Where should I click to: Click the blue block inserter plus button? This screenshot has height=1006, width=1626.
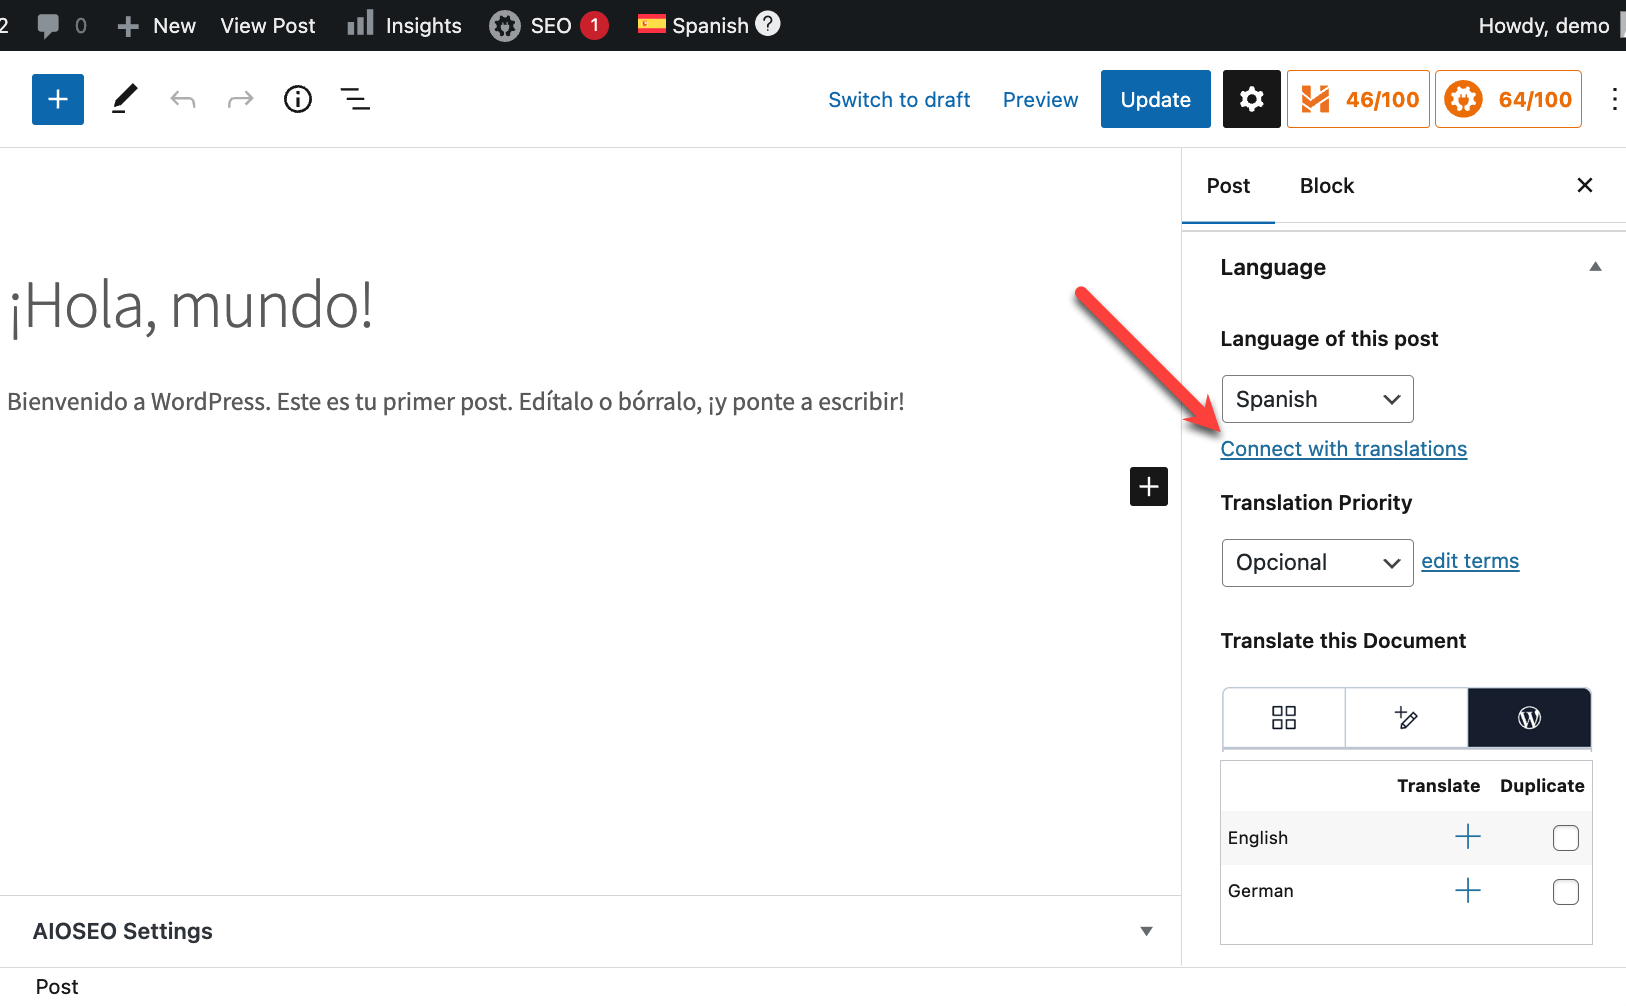[x=58, y=99]
